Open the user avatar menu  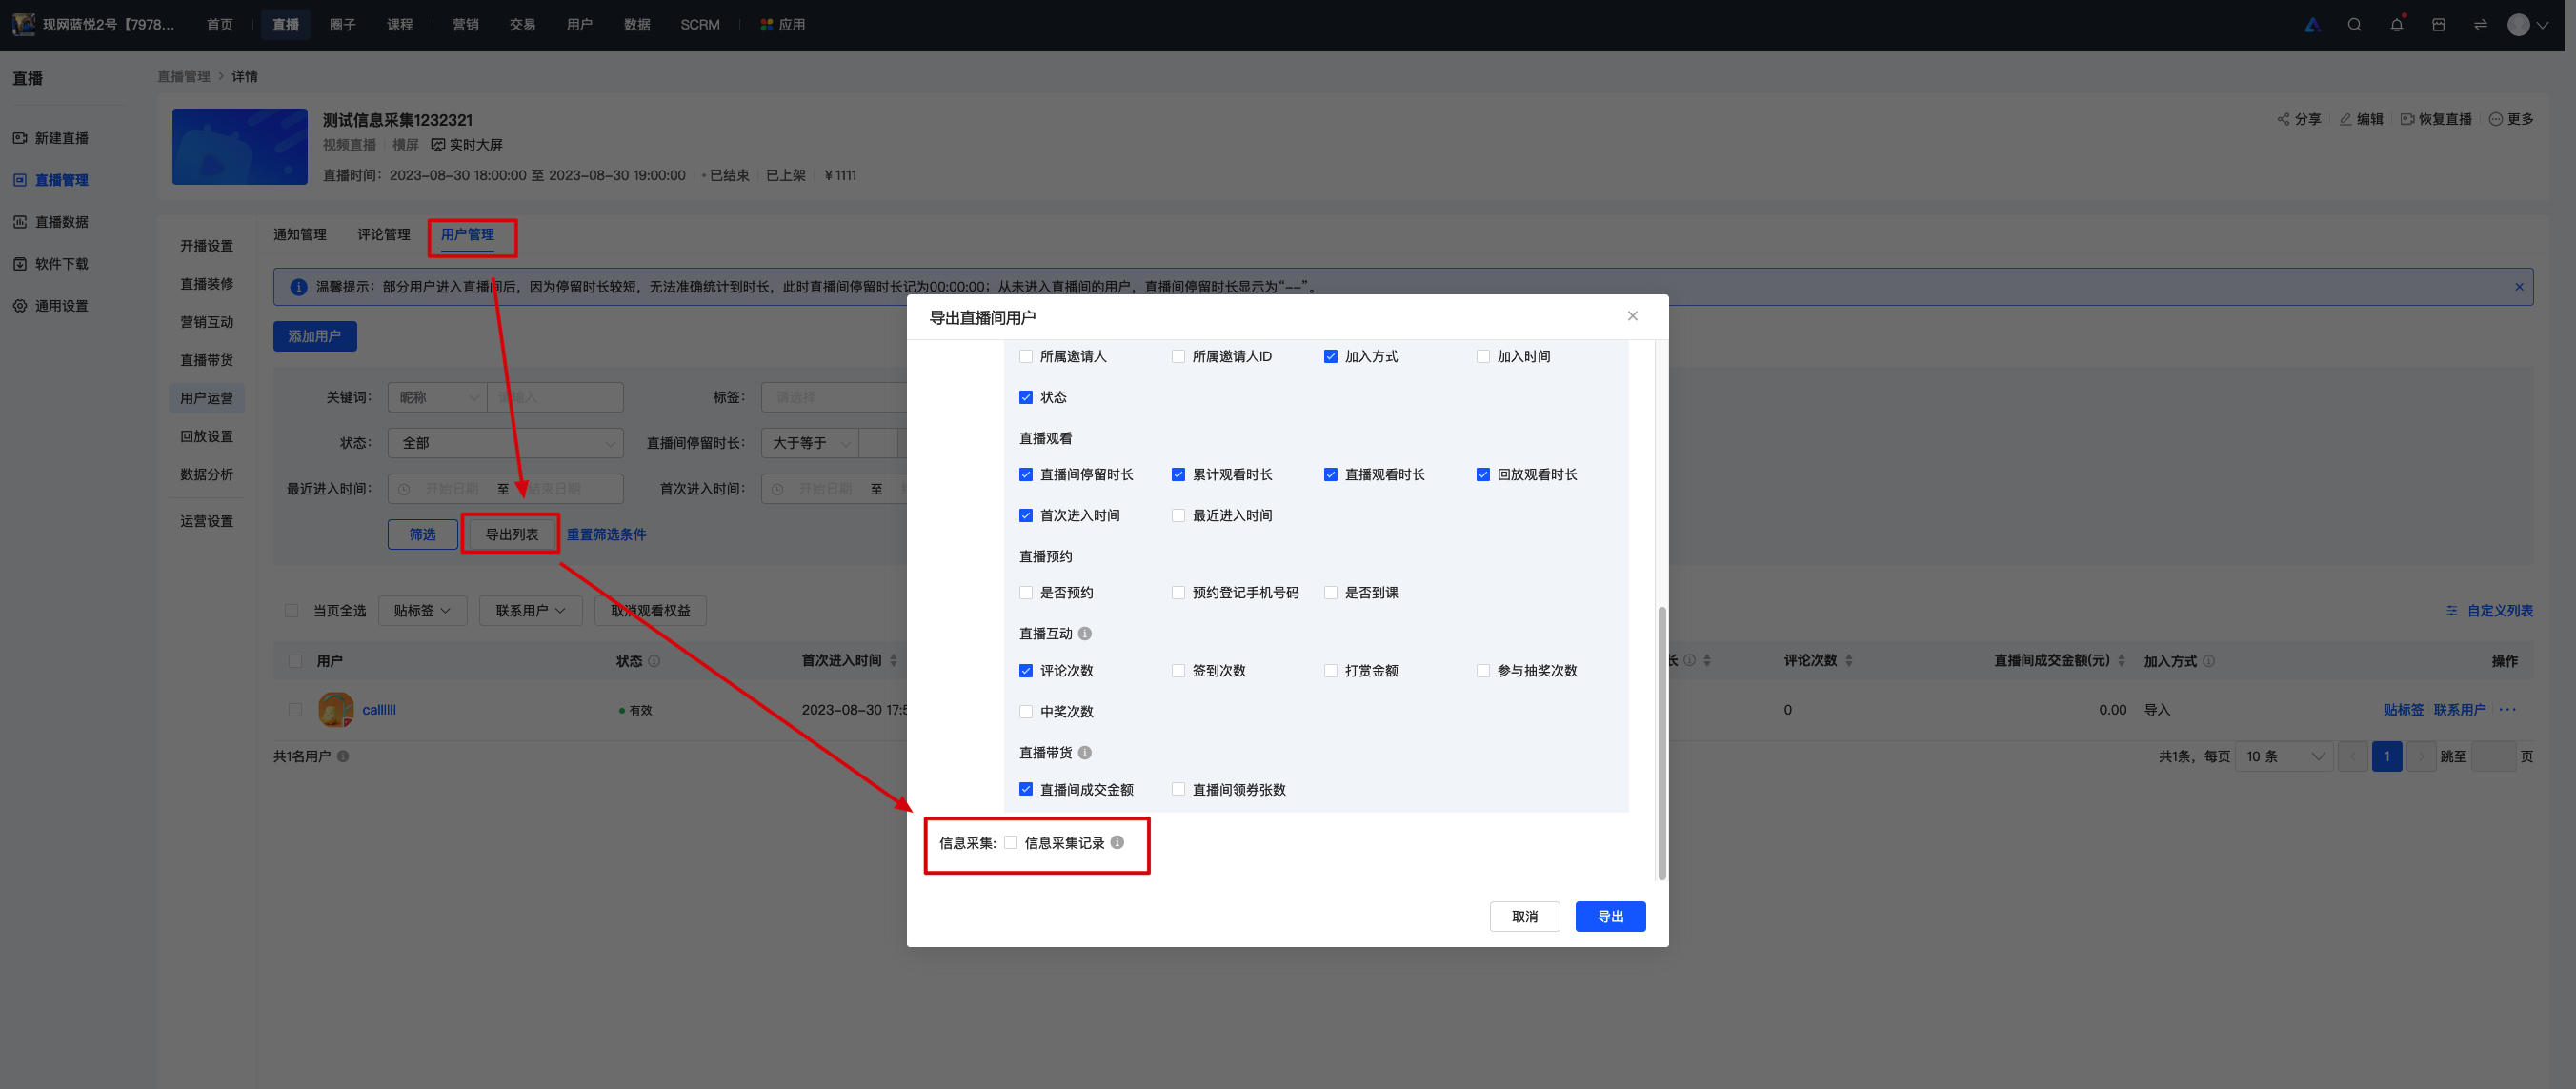(x=2527, y=25)
